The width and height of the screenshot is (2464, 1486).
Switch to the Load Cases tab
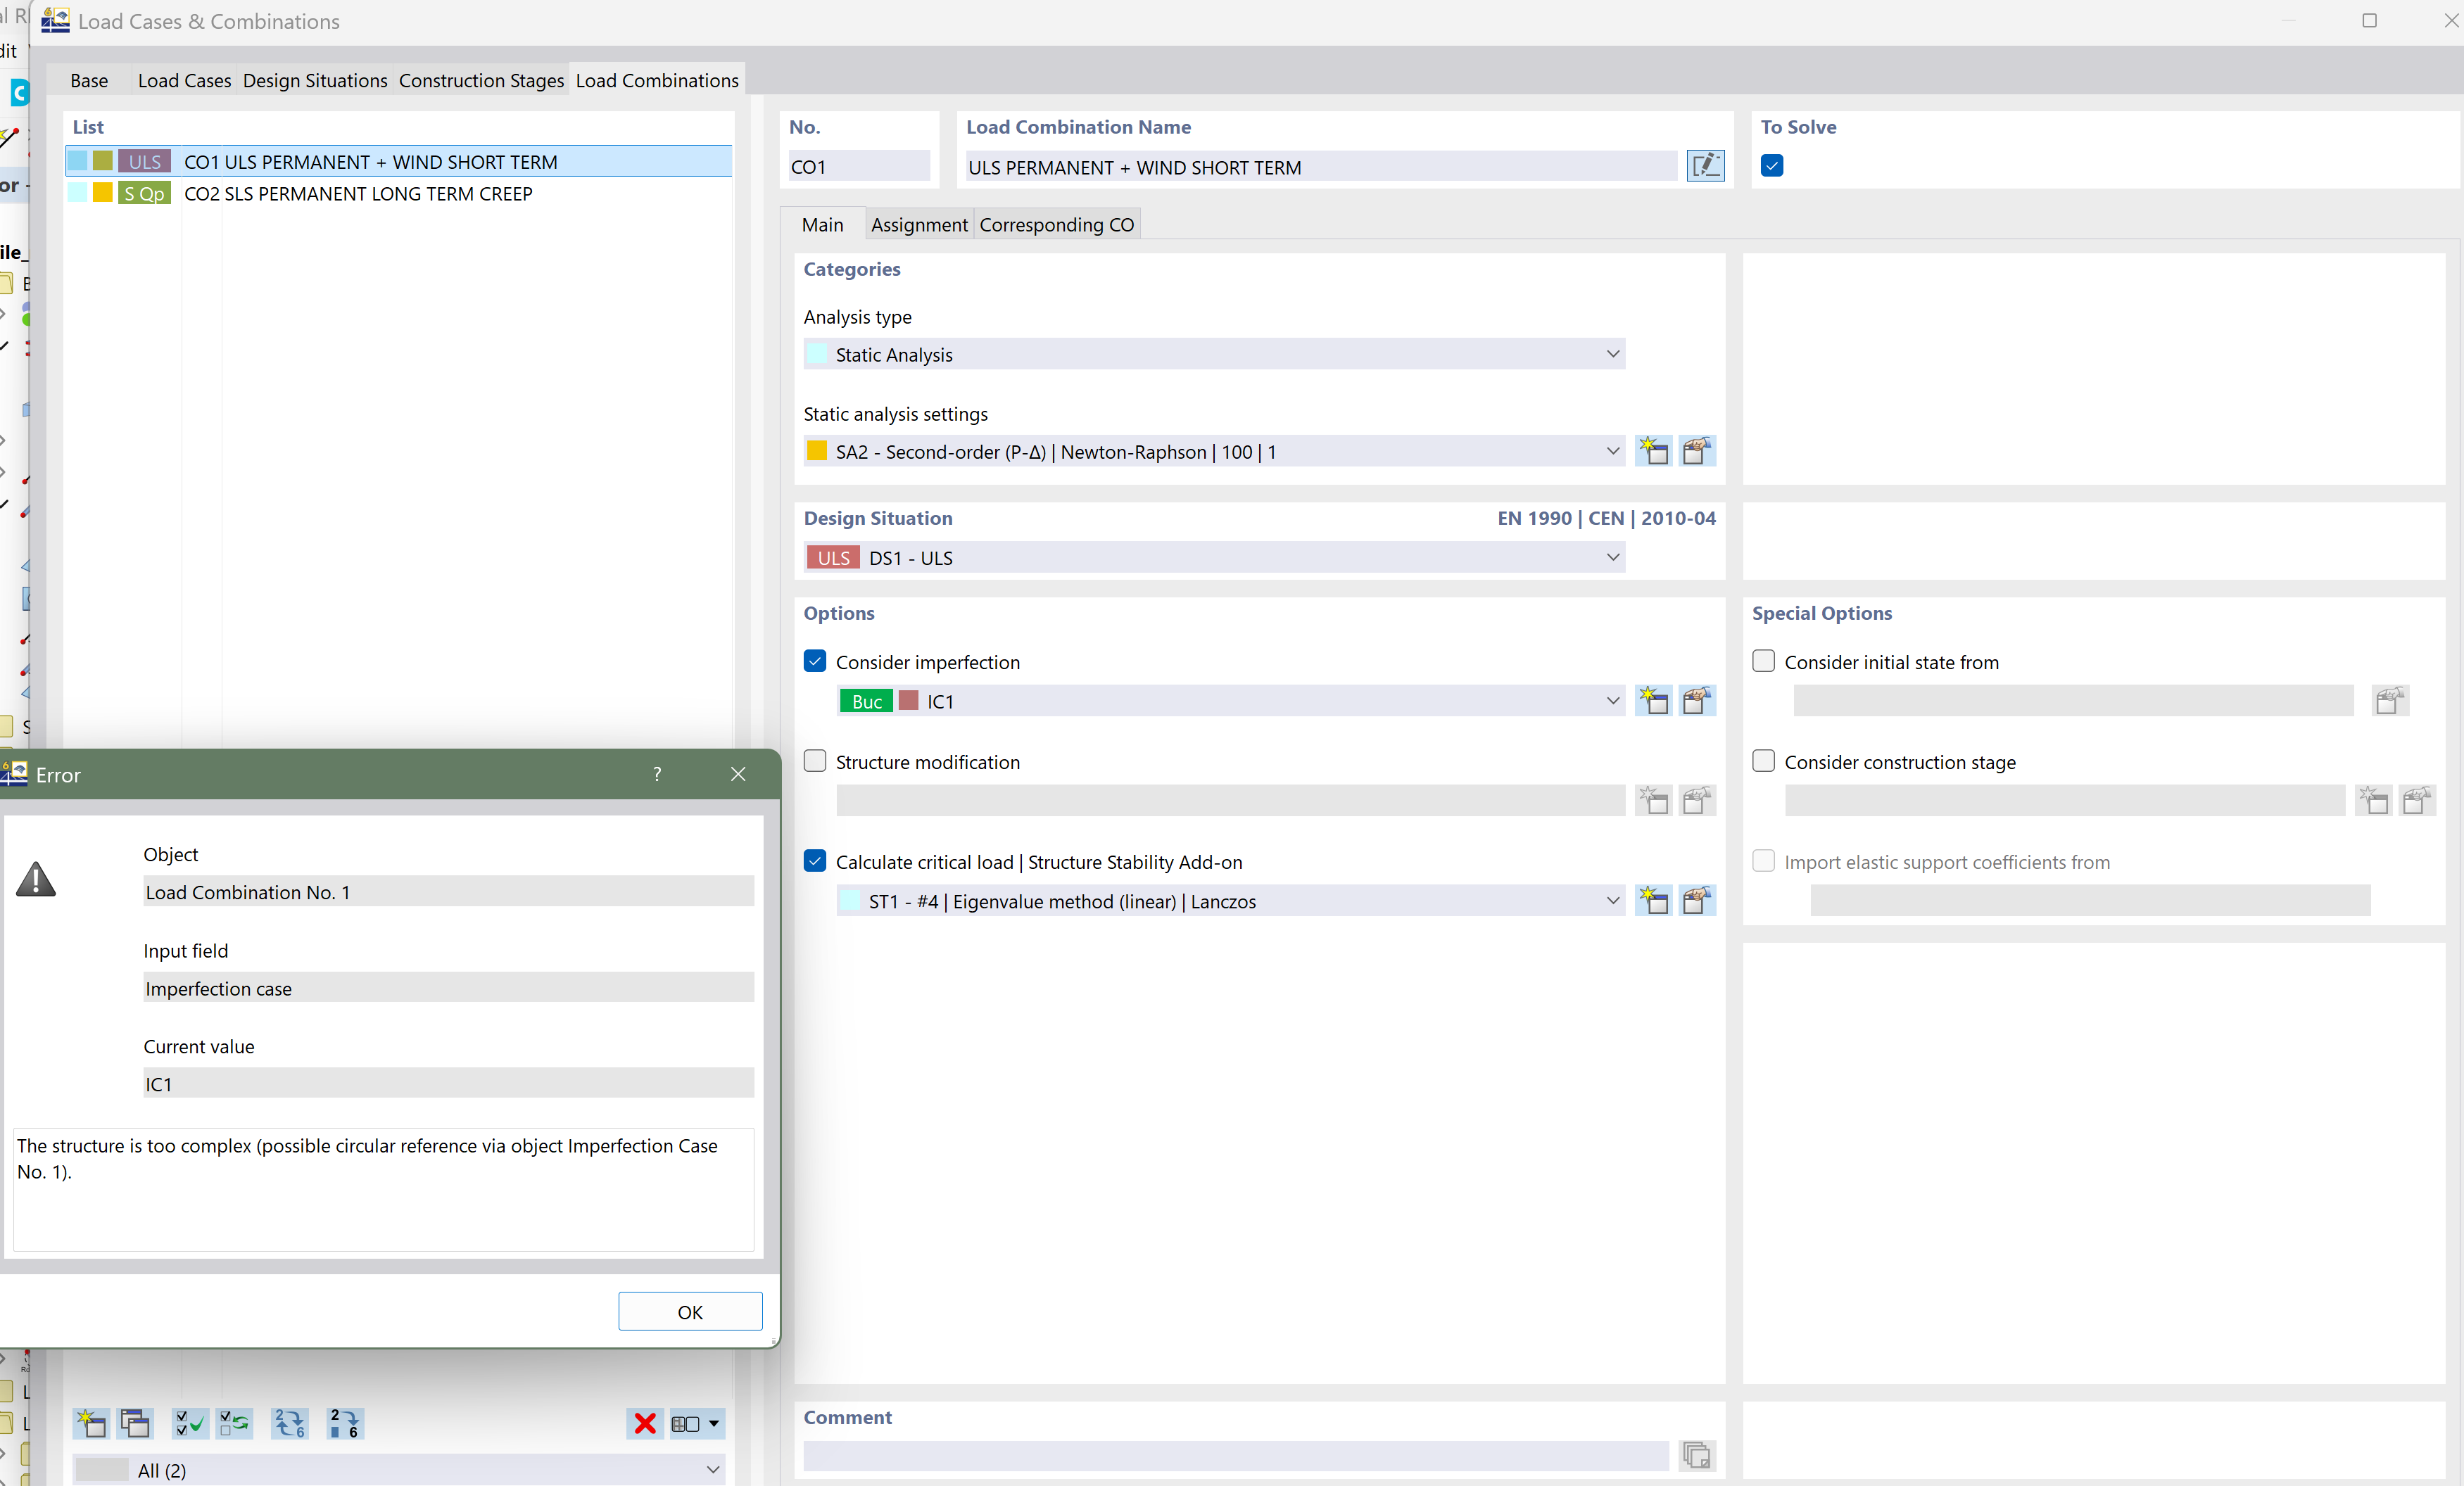coord(184,80)
